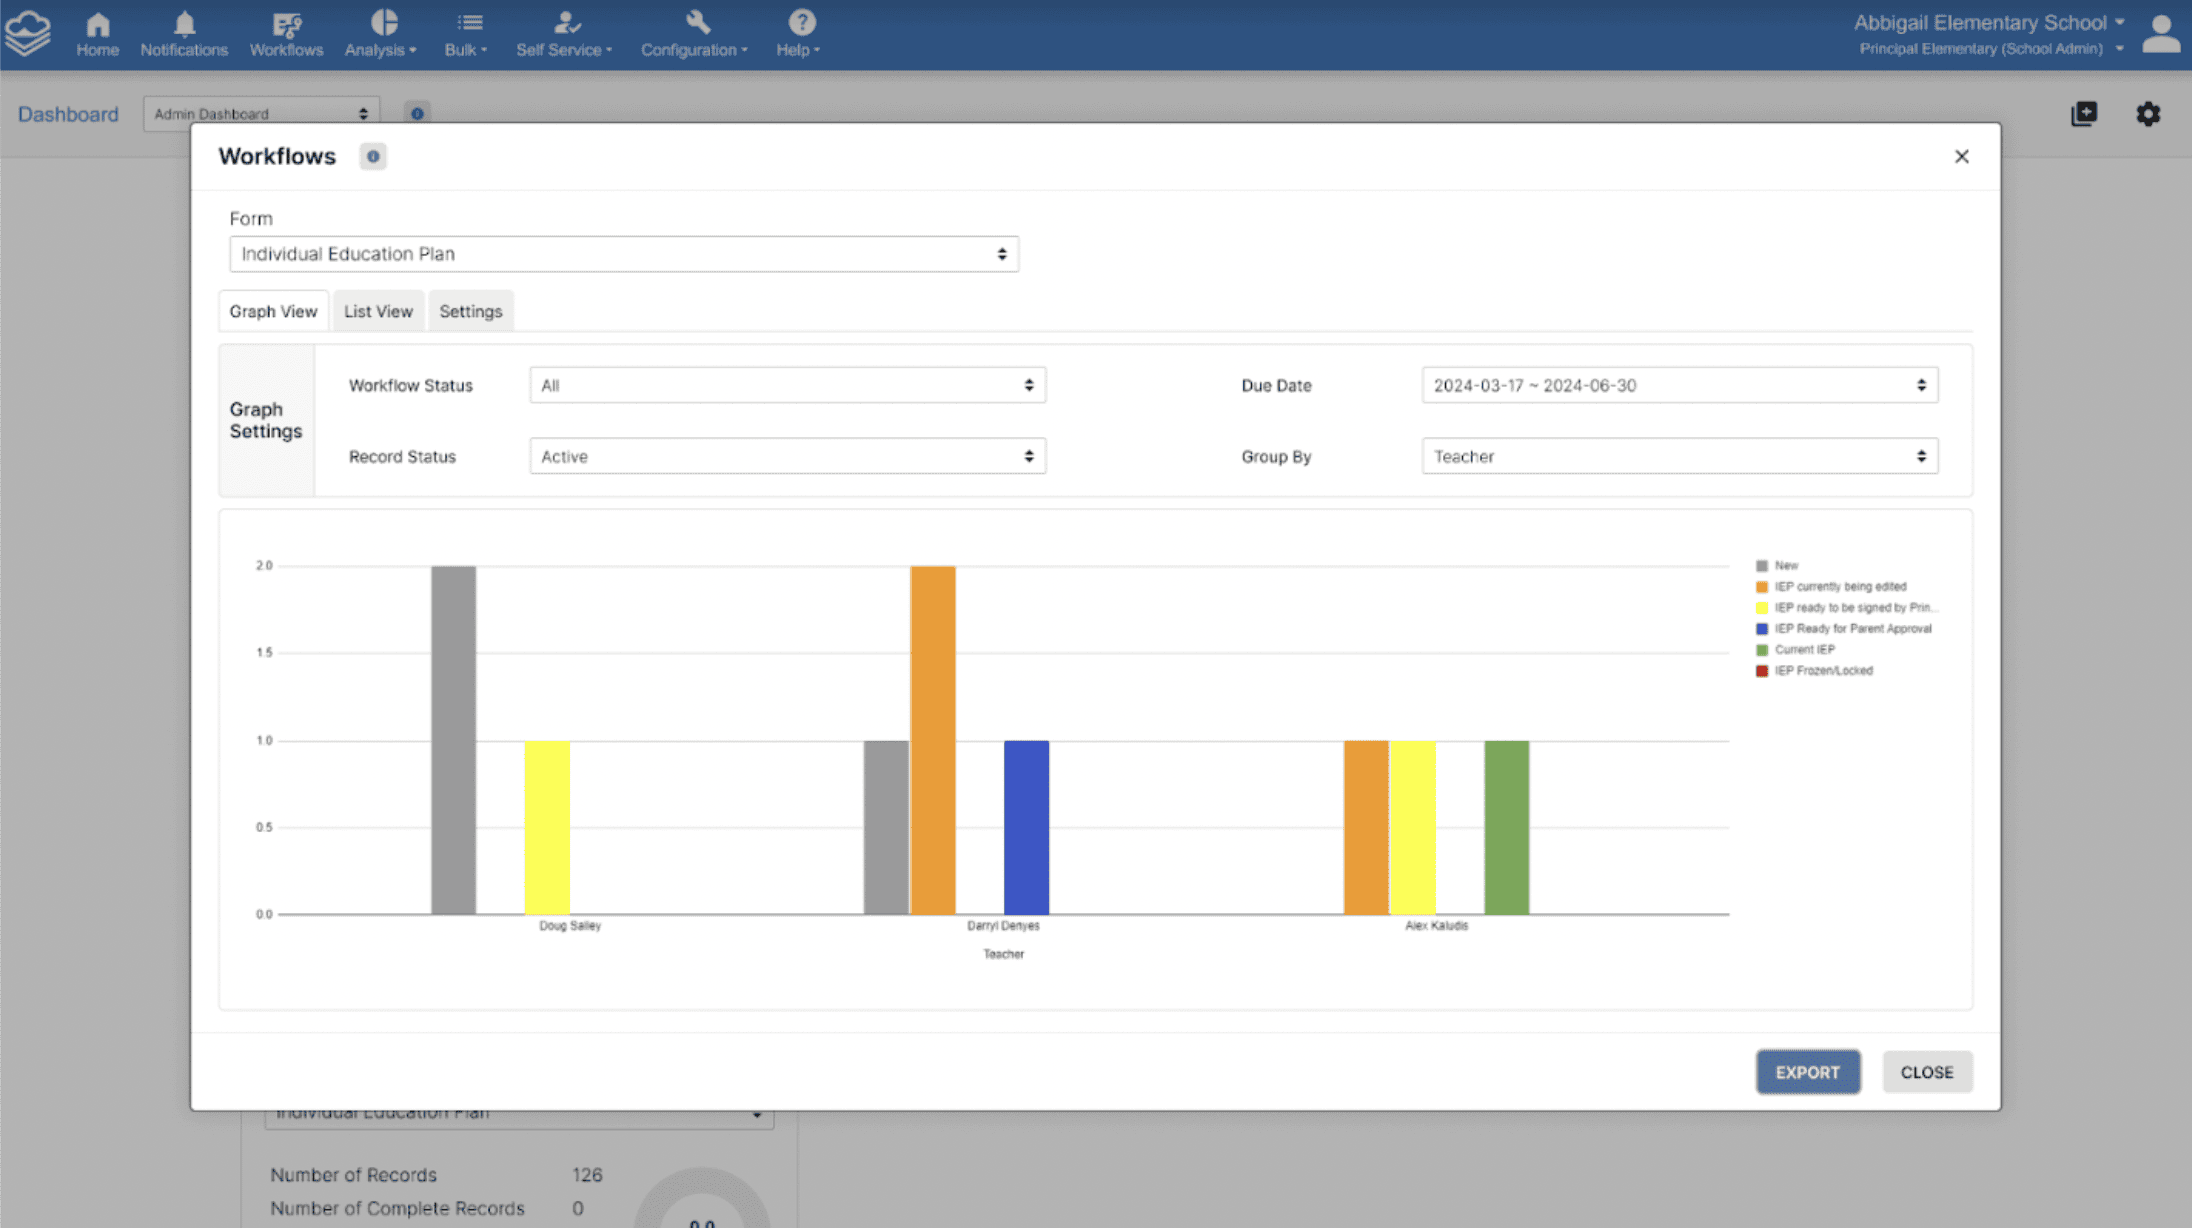Image resolution: width=2192 pixels, height=1228 pixels.
Task: Click Darryl Denyes' tall orange bar
Action: point(933,740)
